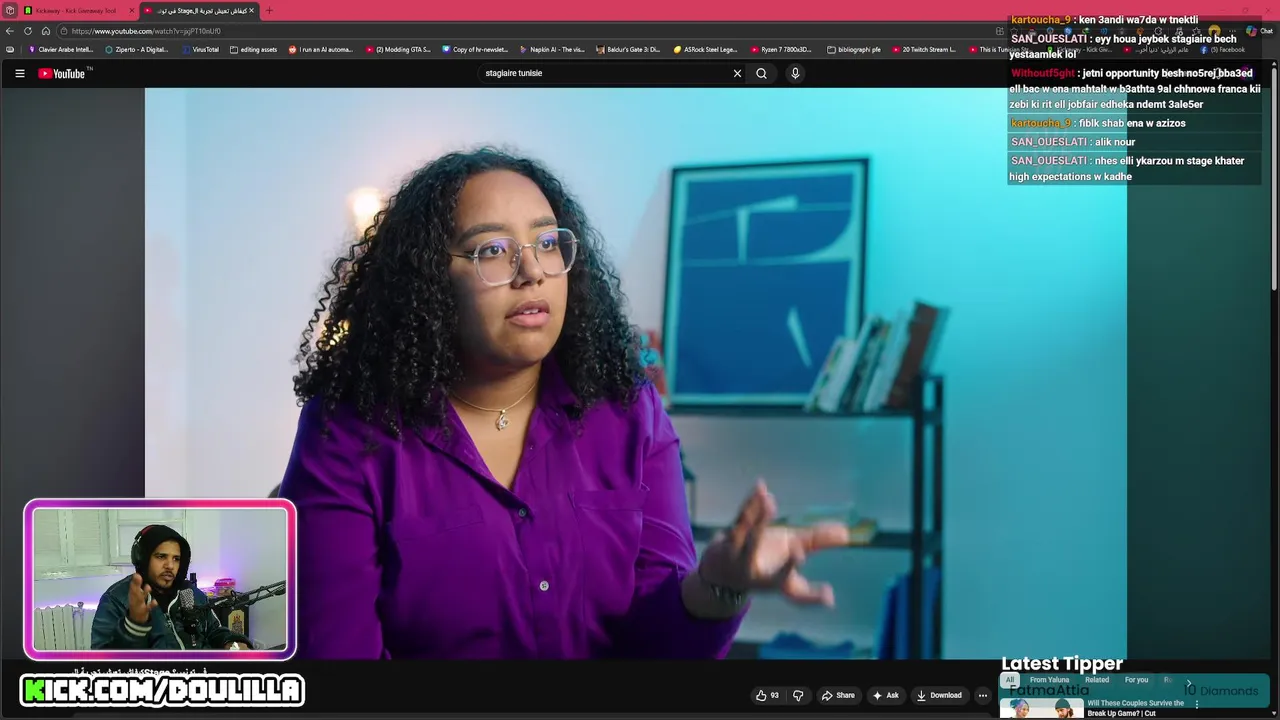Open 'ASRock Steel Lege...' bookmark
Viewport: 1280px width, 720px height.
tap(705, 49)
